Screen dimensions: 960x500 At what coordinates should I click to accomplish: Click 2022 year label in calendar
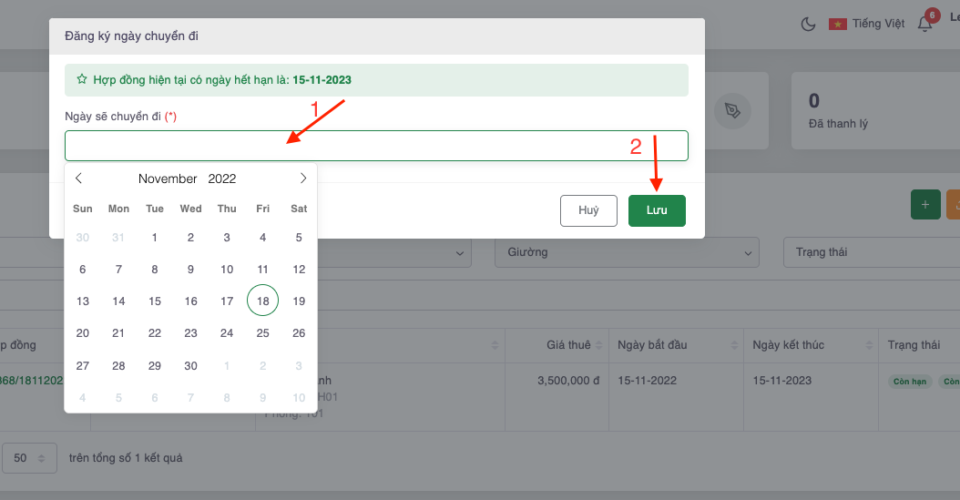222,179
